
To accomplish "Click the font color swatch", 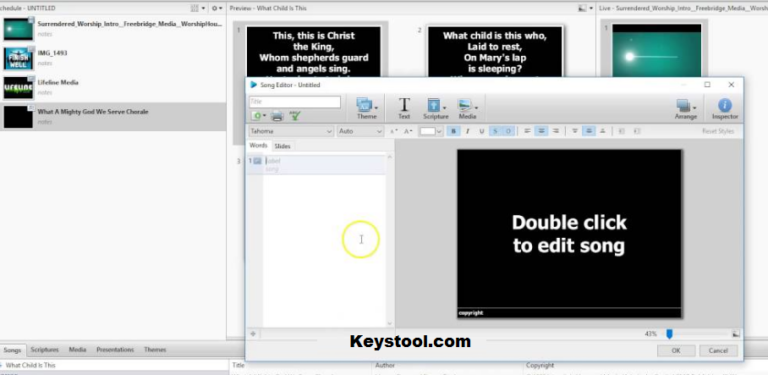I will 428,131.
